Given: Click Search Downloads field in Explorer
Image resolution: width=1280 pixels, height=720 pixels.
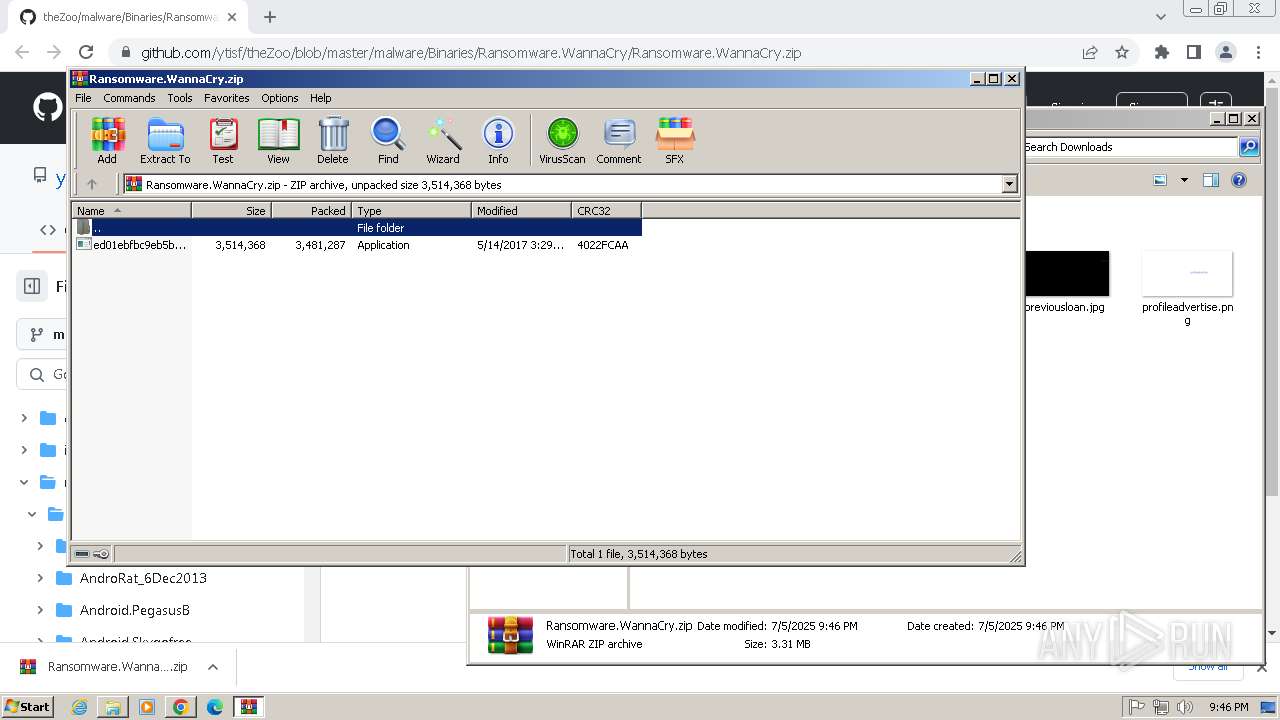Looking at the screenshot, I should pyautogui.click(x=1130, y=147).
